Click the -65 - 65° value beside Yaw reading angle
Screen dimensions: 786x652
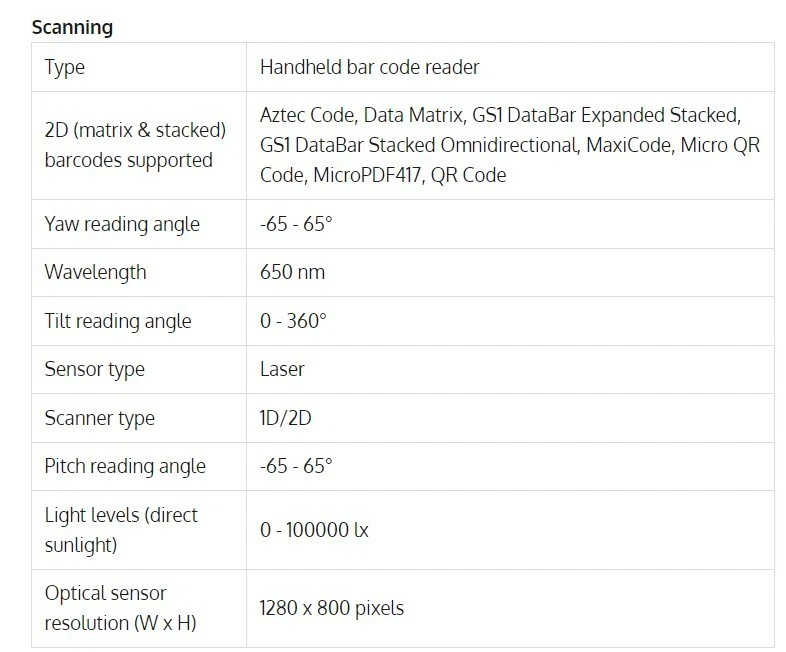coord(296,224)
